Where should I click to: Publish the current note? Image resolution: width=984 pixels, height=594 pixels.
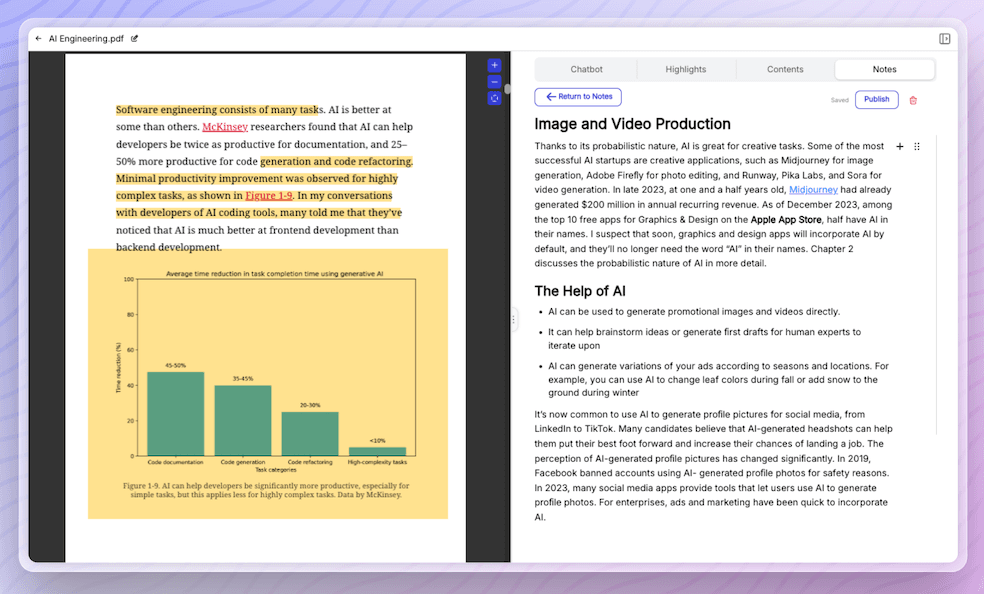coord(876,99)
